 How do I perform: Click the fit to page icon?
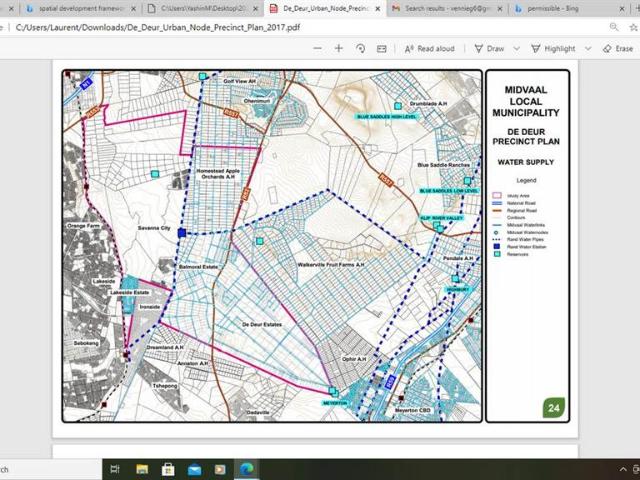pos(382,48)
